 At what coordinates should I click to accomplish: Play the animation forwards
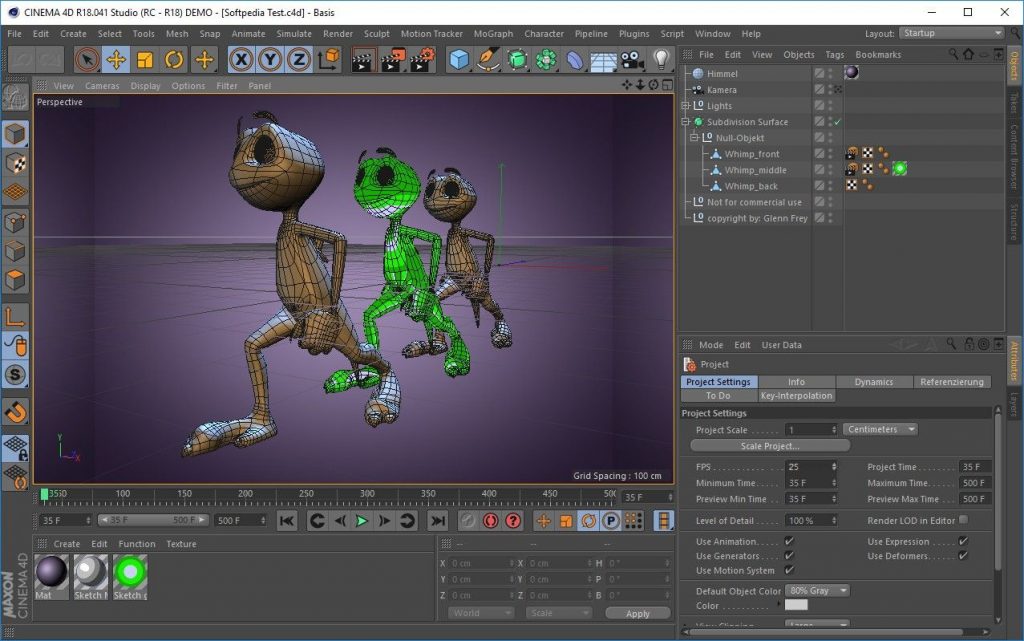361,520
